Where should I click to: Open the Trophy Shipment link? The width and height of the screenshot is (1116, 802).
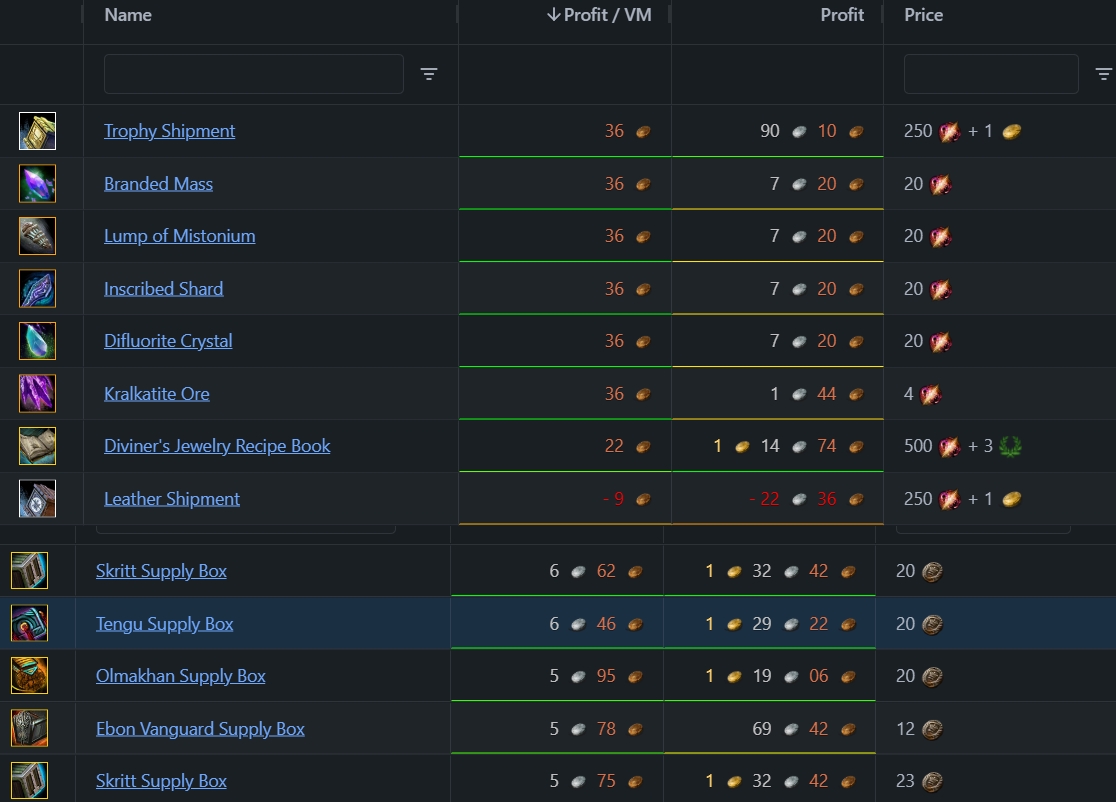click(169, 131)
